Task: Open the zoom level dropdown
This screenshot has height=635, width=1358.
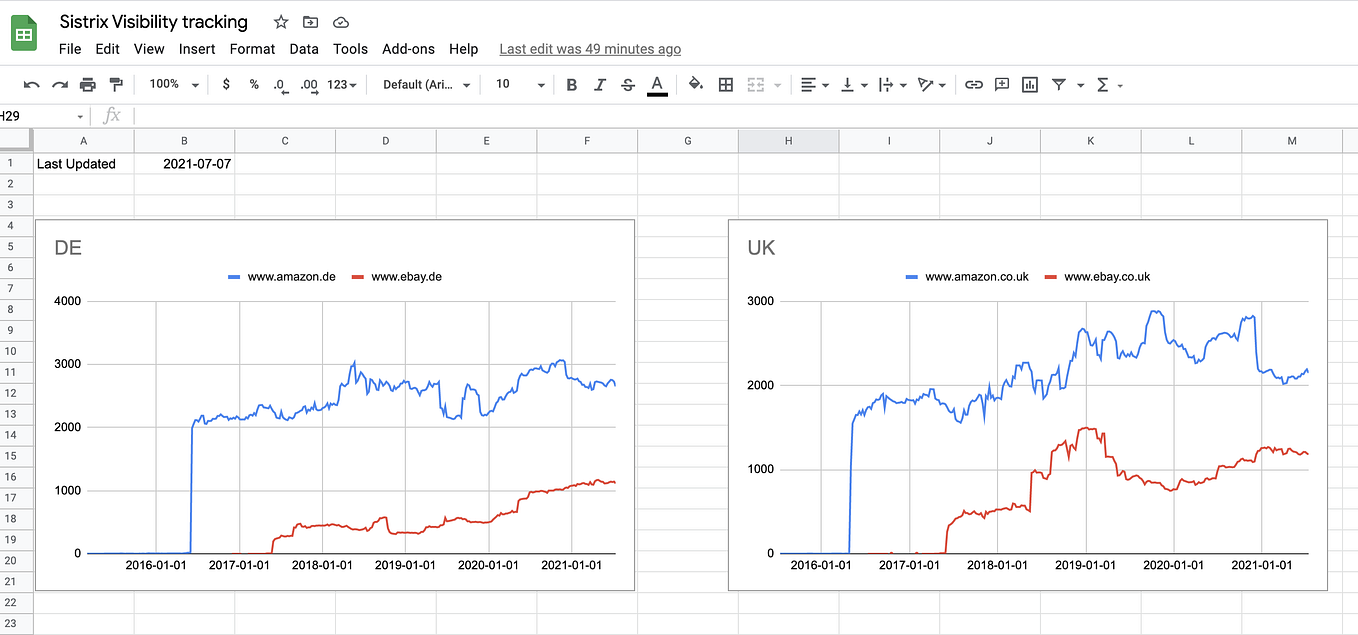Action: coord(172,84)
